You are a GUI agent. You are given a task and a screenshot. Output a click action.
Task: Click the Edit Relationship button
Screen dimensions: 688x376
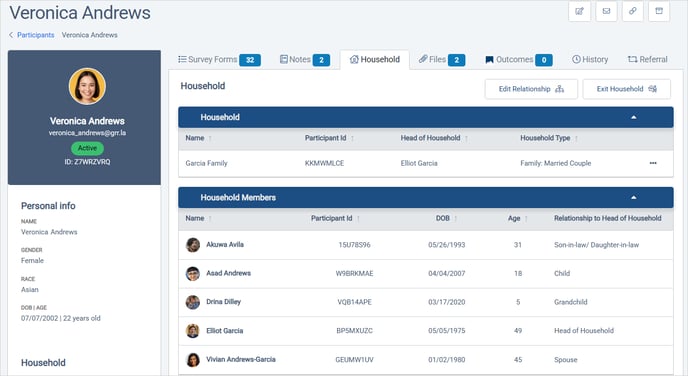coord(531,89)
